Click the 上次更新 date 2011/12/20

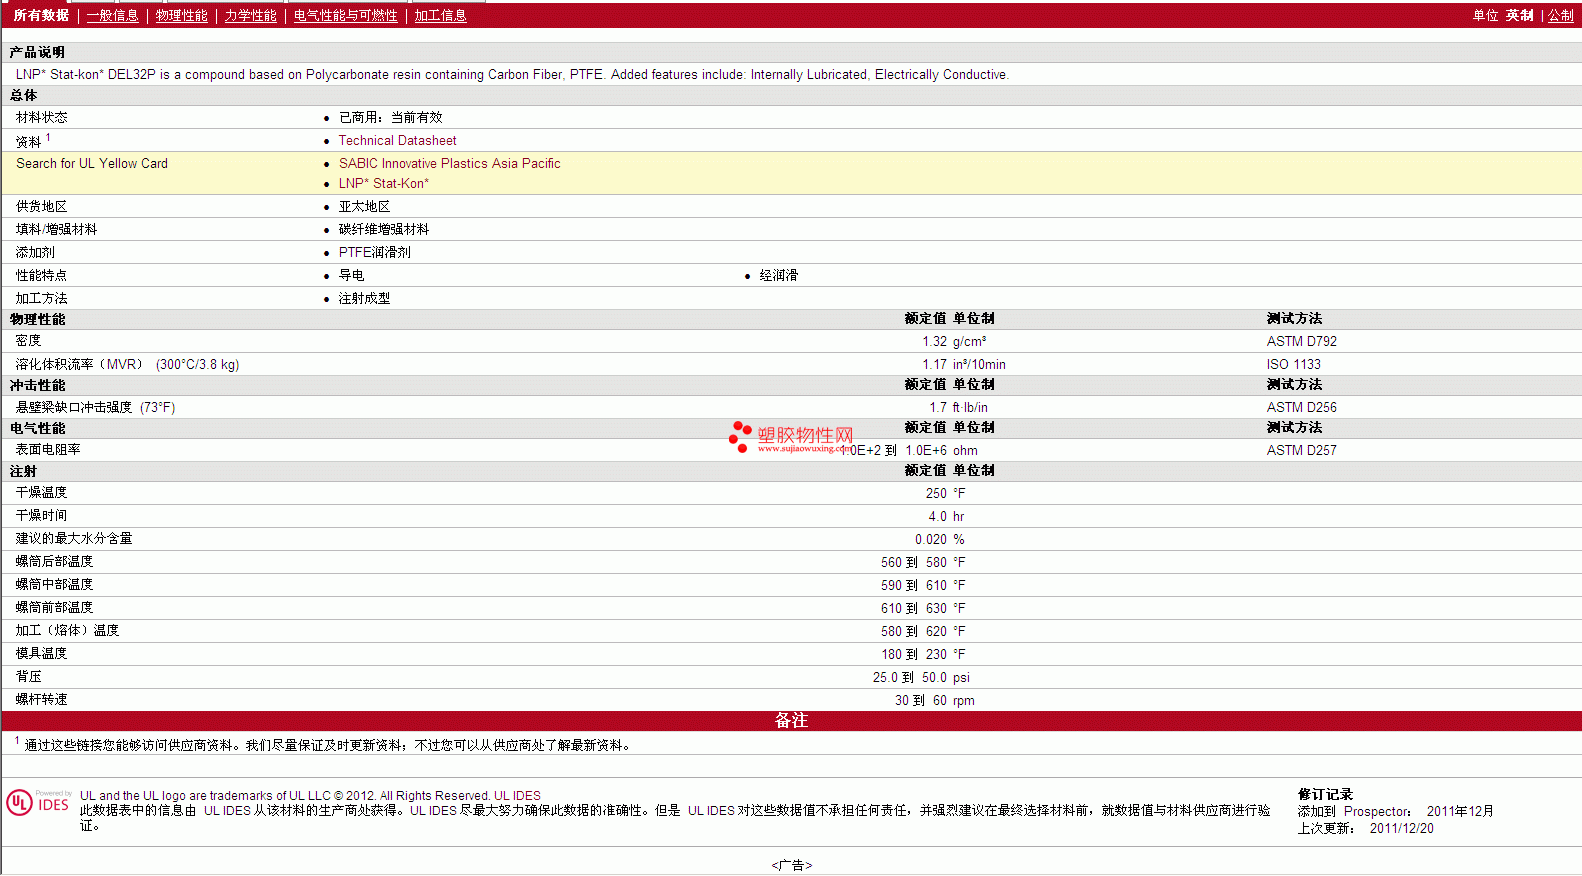pyautogui.click(x=1401, y=829)
